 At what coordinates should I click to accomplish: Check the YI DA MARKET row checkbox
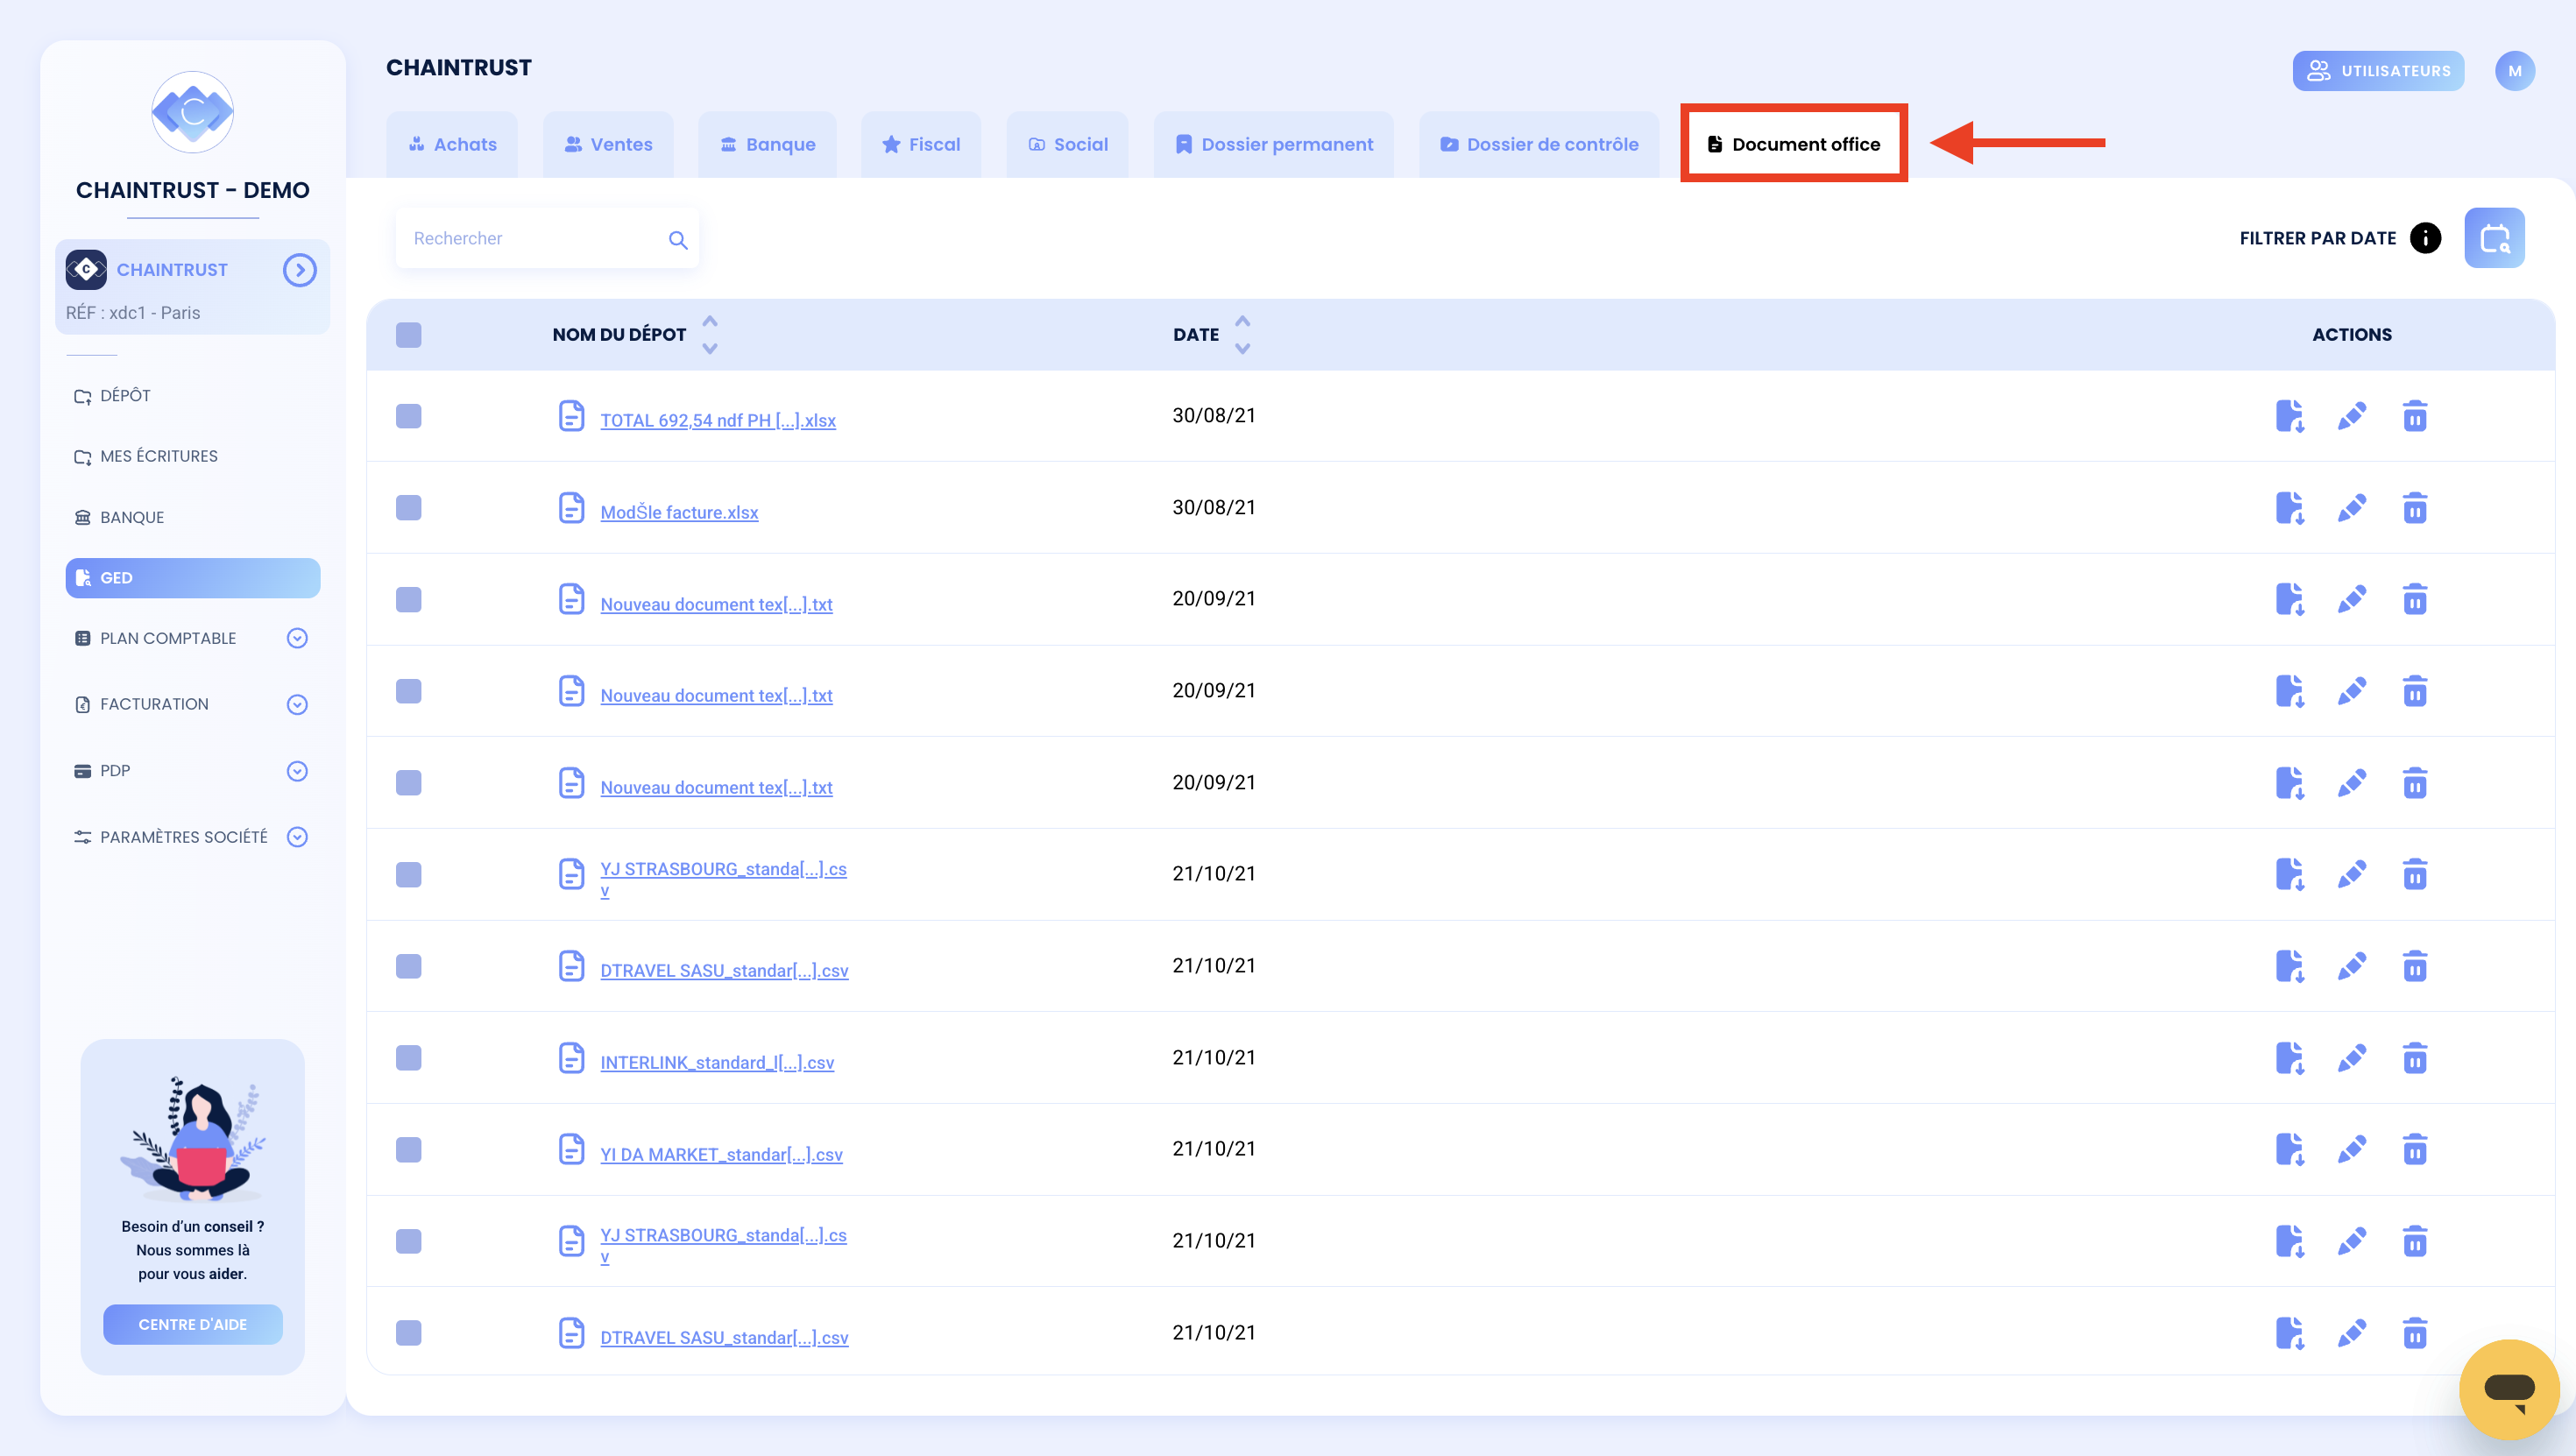pyautogui.click(x=408, y=1150)
